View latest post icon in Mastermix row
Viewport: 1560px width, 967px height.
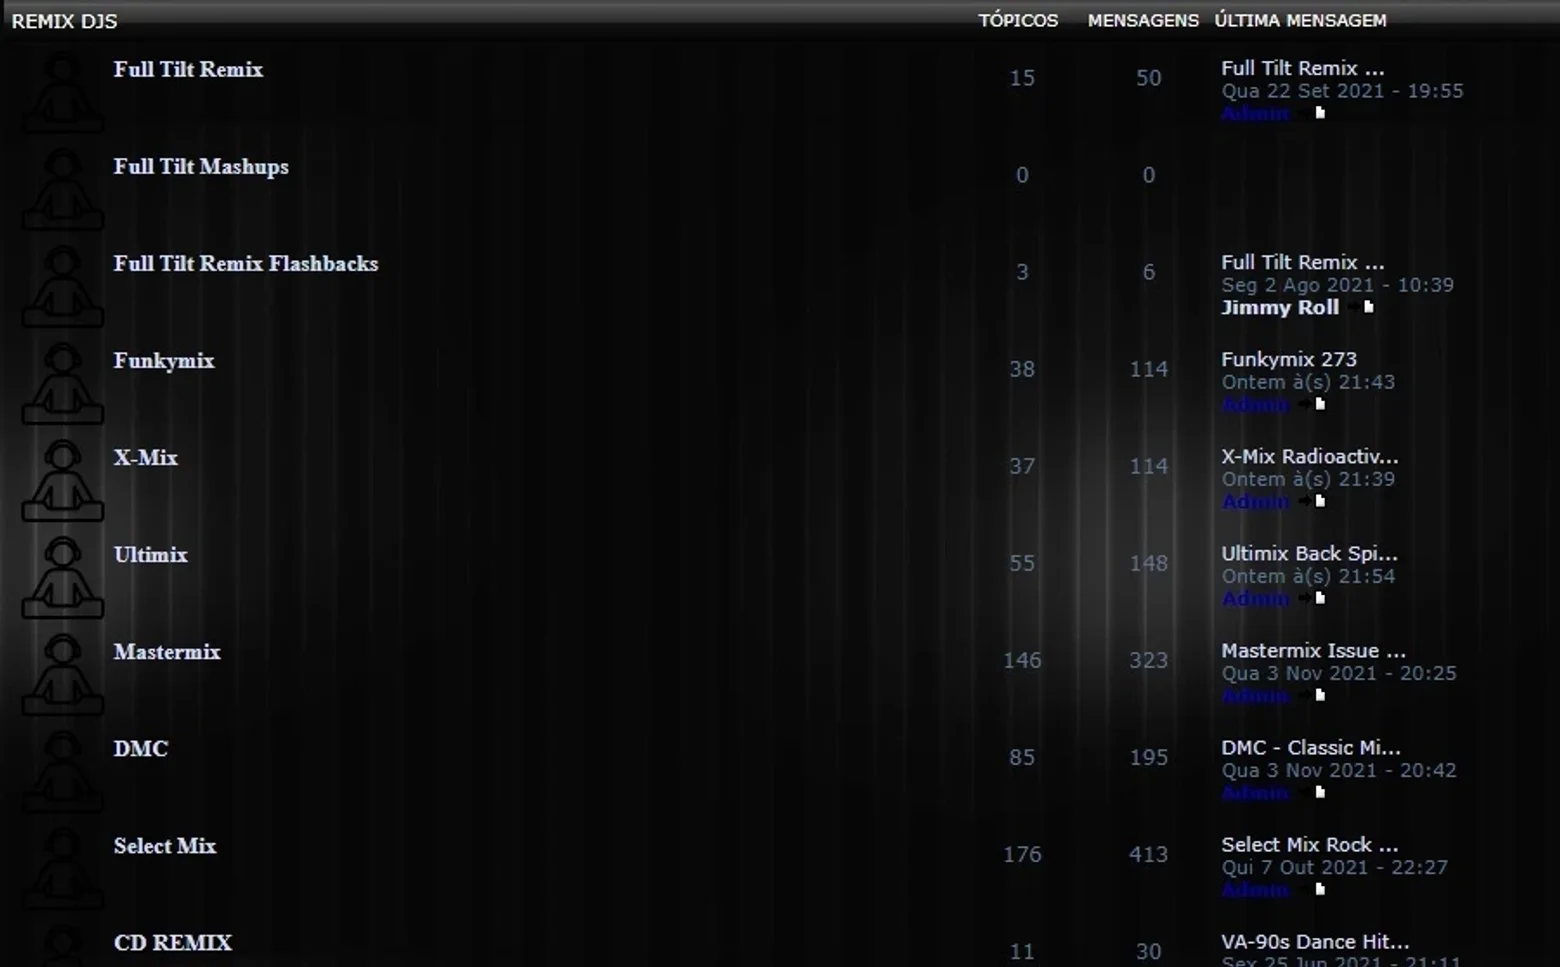[x=1313, y=695]
